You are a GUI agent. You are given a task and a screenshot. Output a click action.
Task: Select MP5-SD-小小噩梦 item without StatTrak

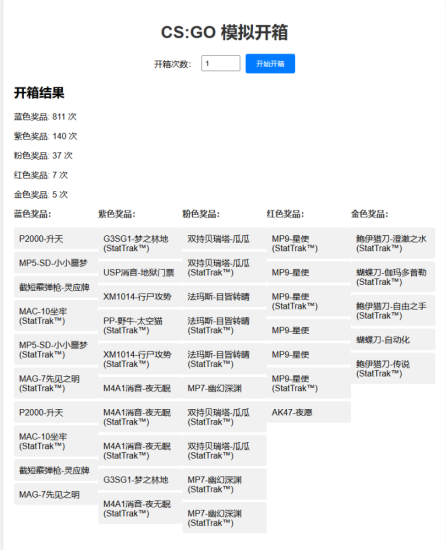click(x=56, y=263)
